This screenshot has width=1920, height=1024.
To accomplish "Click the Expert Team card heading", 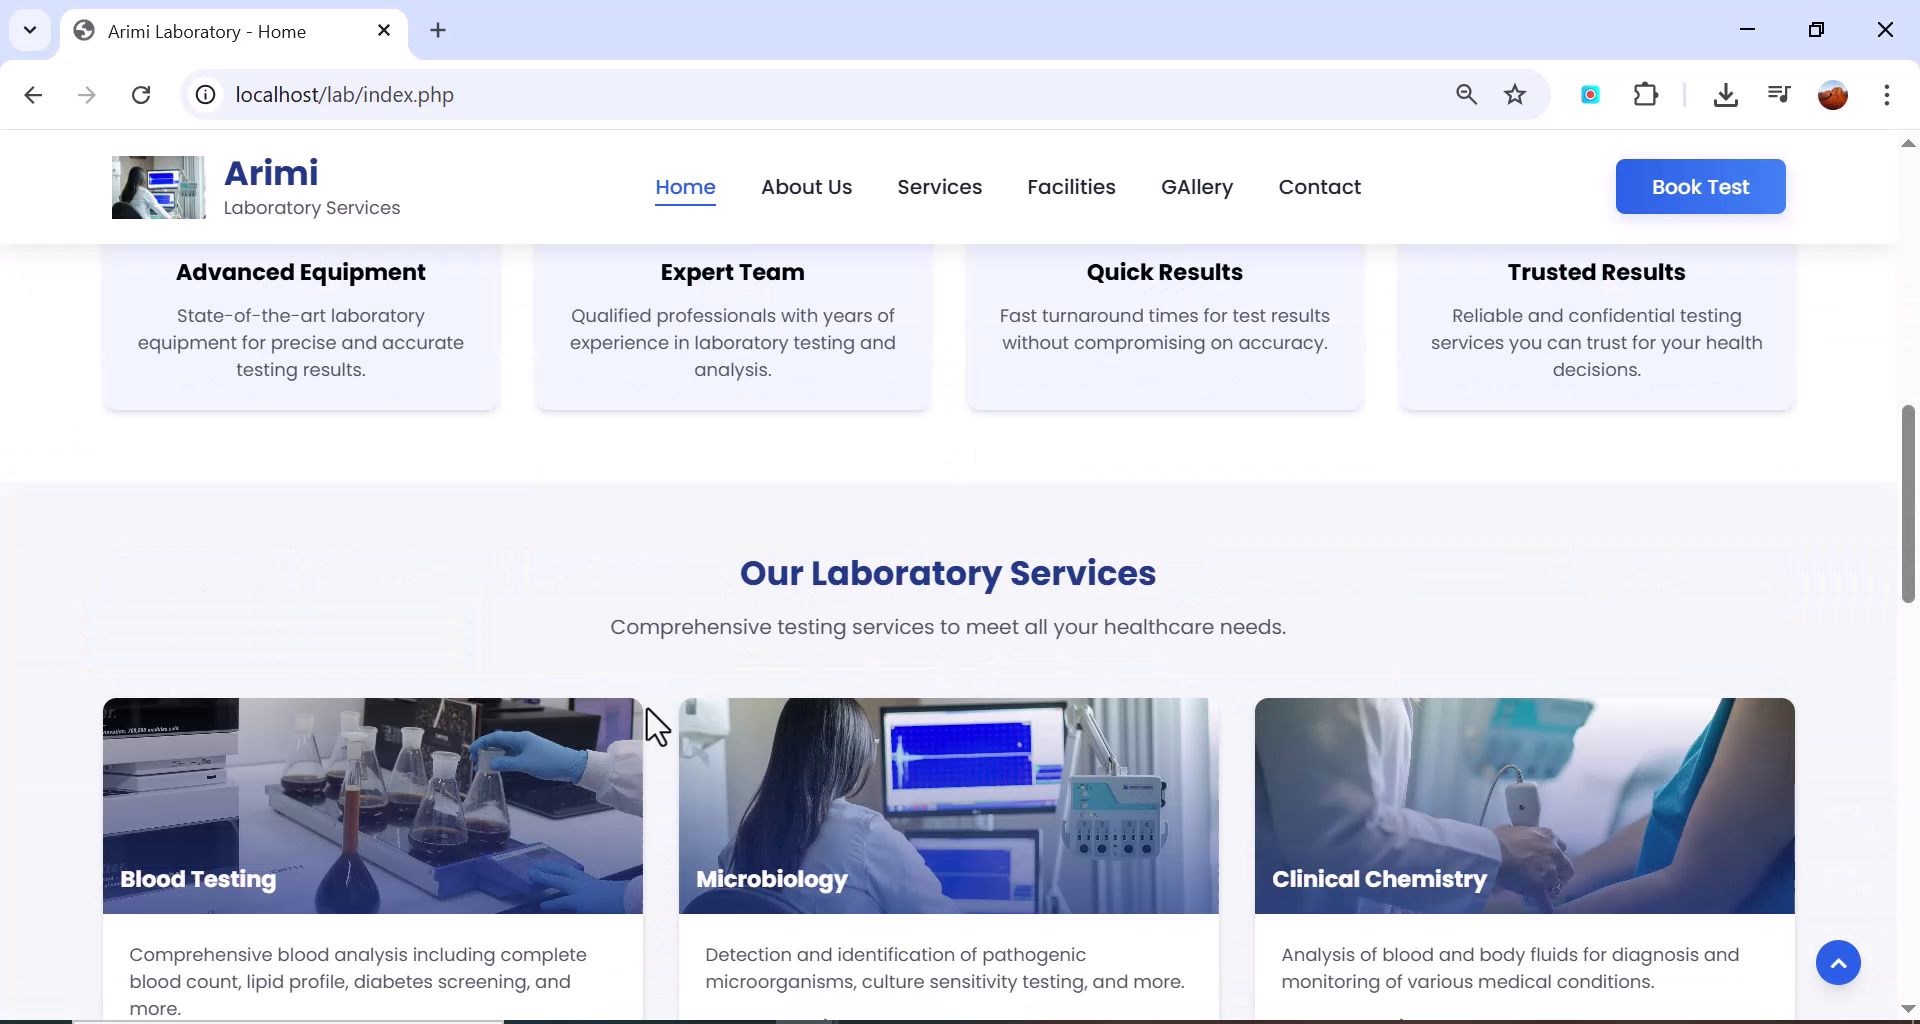I will coord(732,272).
